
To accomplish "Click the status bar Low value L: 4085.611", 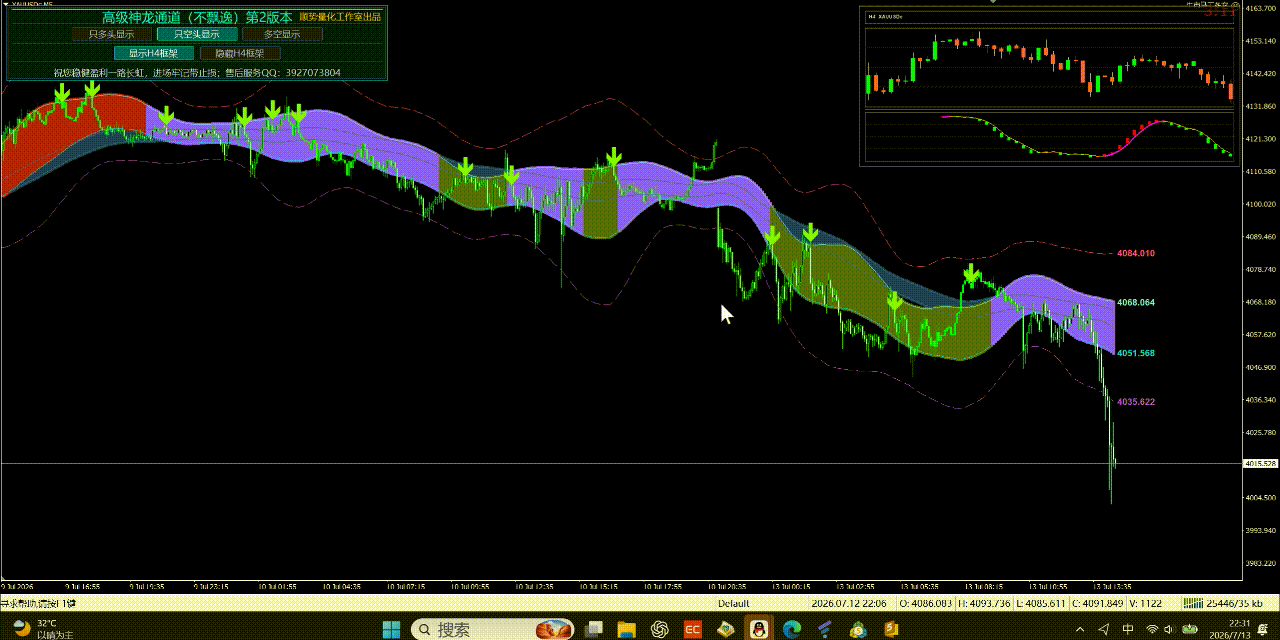I will pos(1042,603).
